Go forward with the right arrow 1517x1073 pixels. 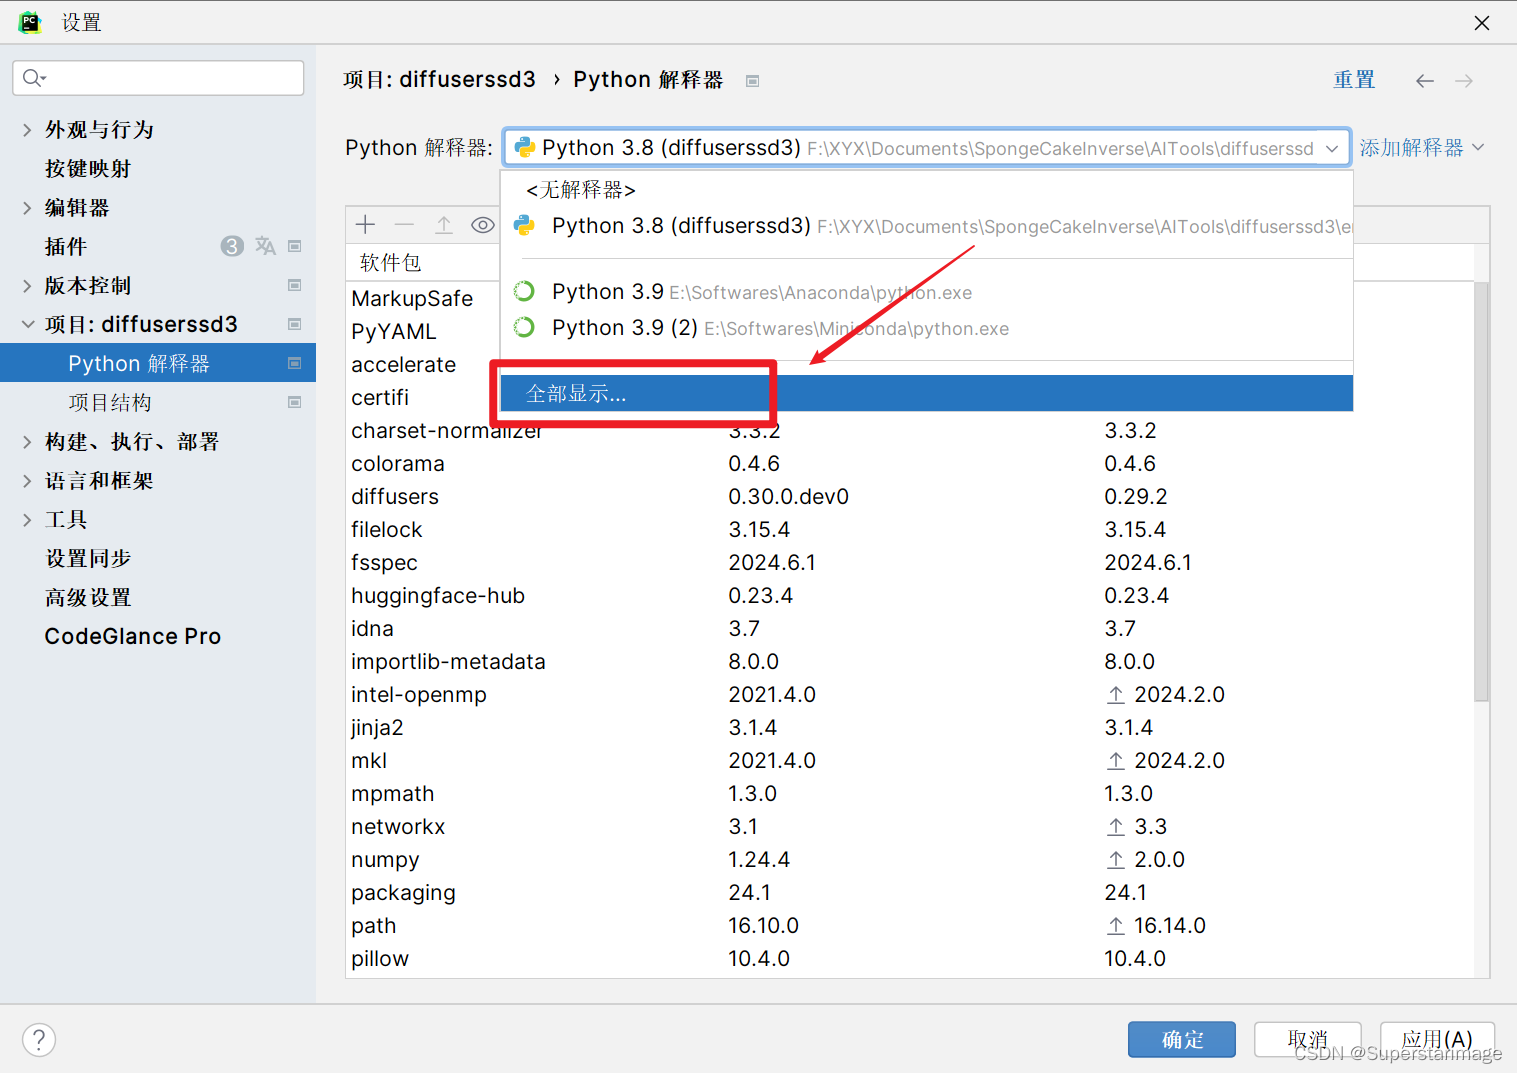(x=1464, y=81)
